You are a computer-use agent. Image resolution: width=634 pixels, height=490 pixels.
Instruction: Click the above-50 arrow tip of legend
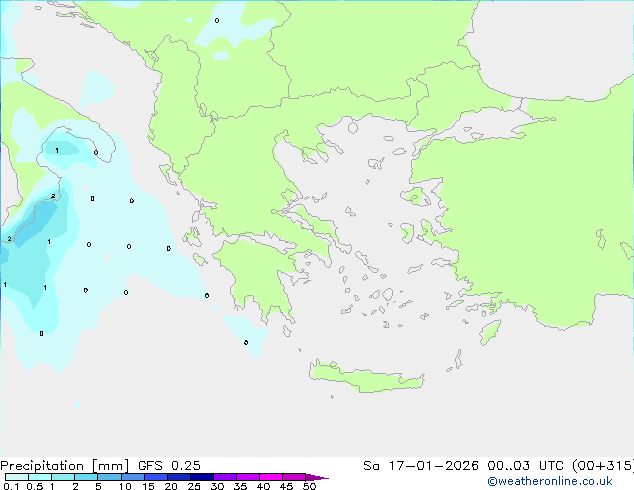point(317,477)
